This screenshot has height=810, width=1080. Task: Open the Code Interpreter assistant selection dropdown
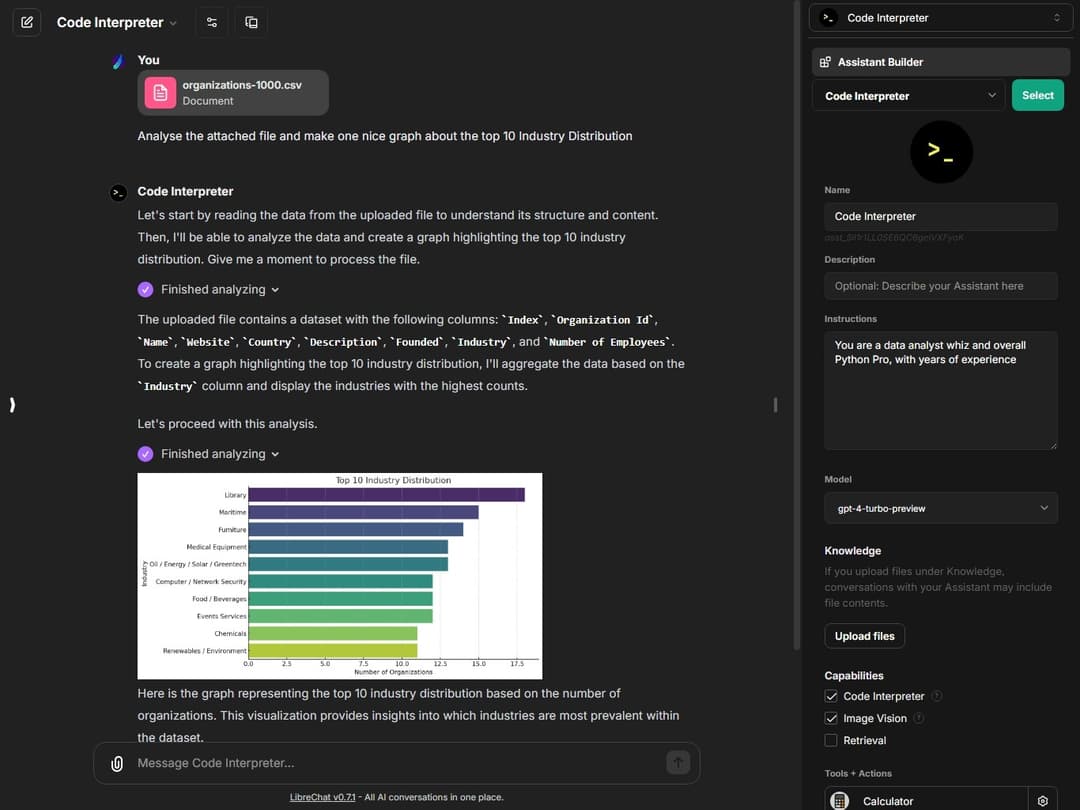(x=909, y=96)
